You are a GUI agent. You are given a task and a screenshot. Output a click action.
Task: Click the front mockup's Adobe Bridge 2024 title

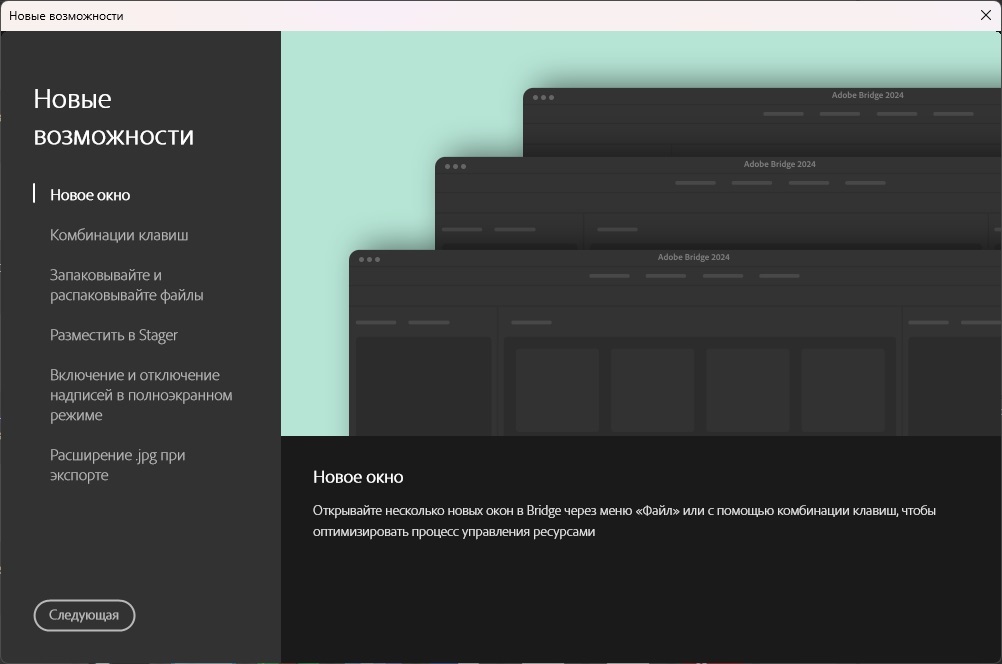[x=693, y=257]
